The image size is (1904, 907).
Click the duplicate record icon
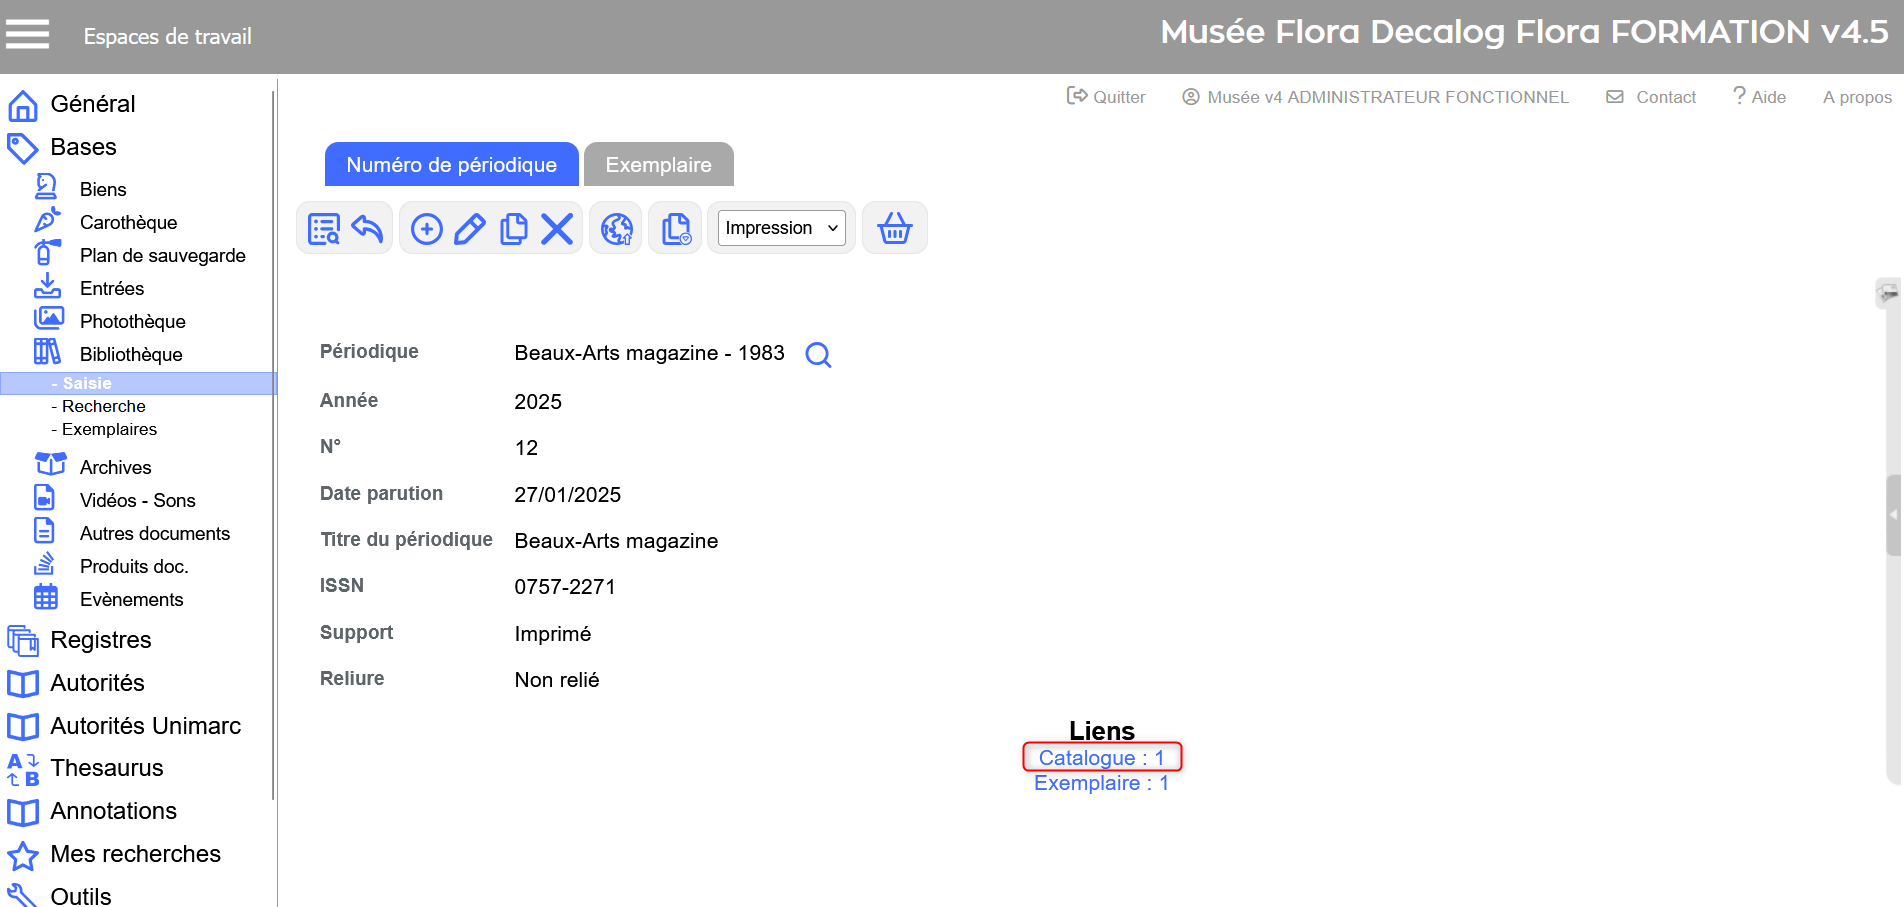point(513,229)
